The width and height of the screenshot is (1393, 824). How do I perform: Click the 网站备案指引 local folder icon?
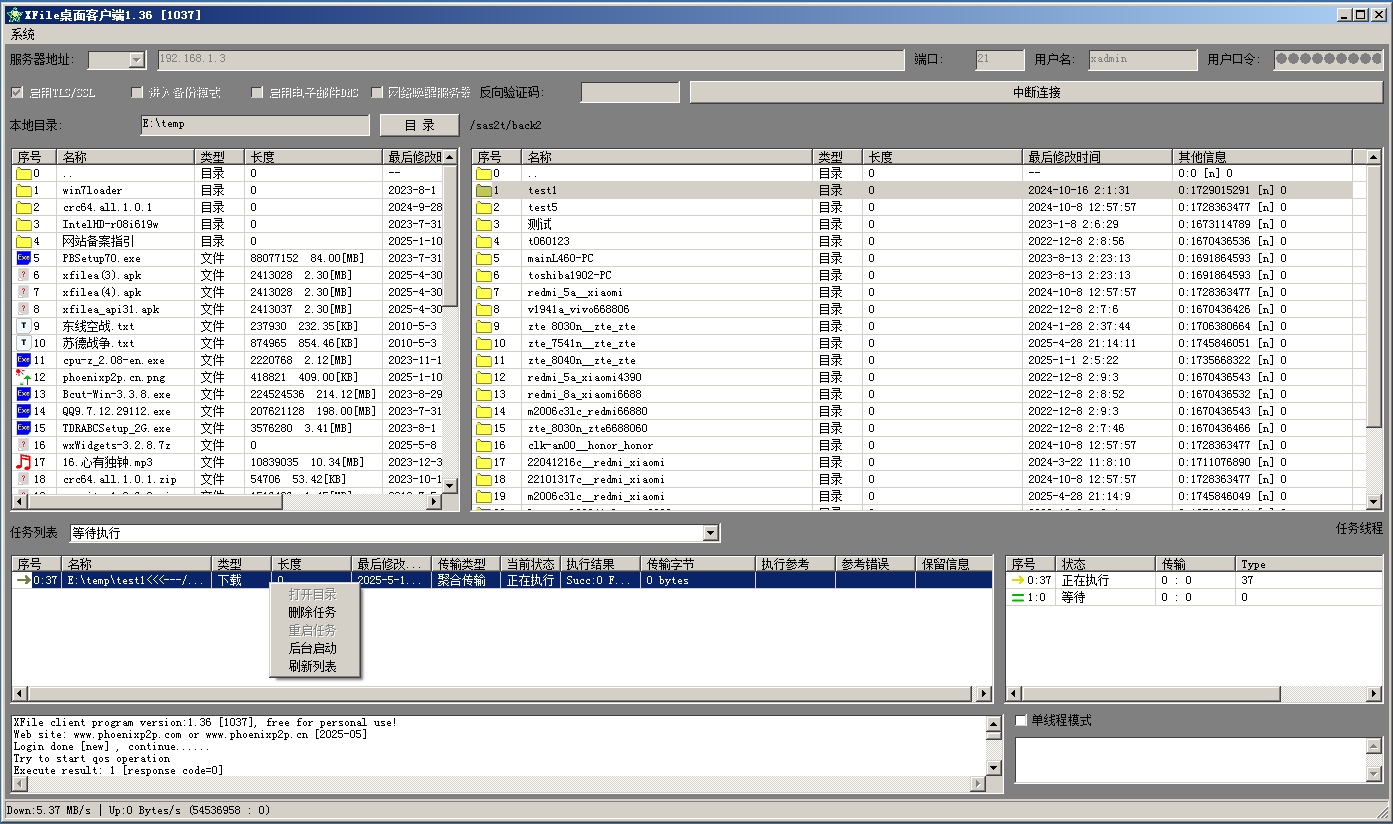pyautogui.click(x=23, y=241)
